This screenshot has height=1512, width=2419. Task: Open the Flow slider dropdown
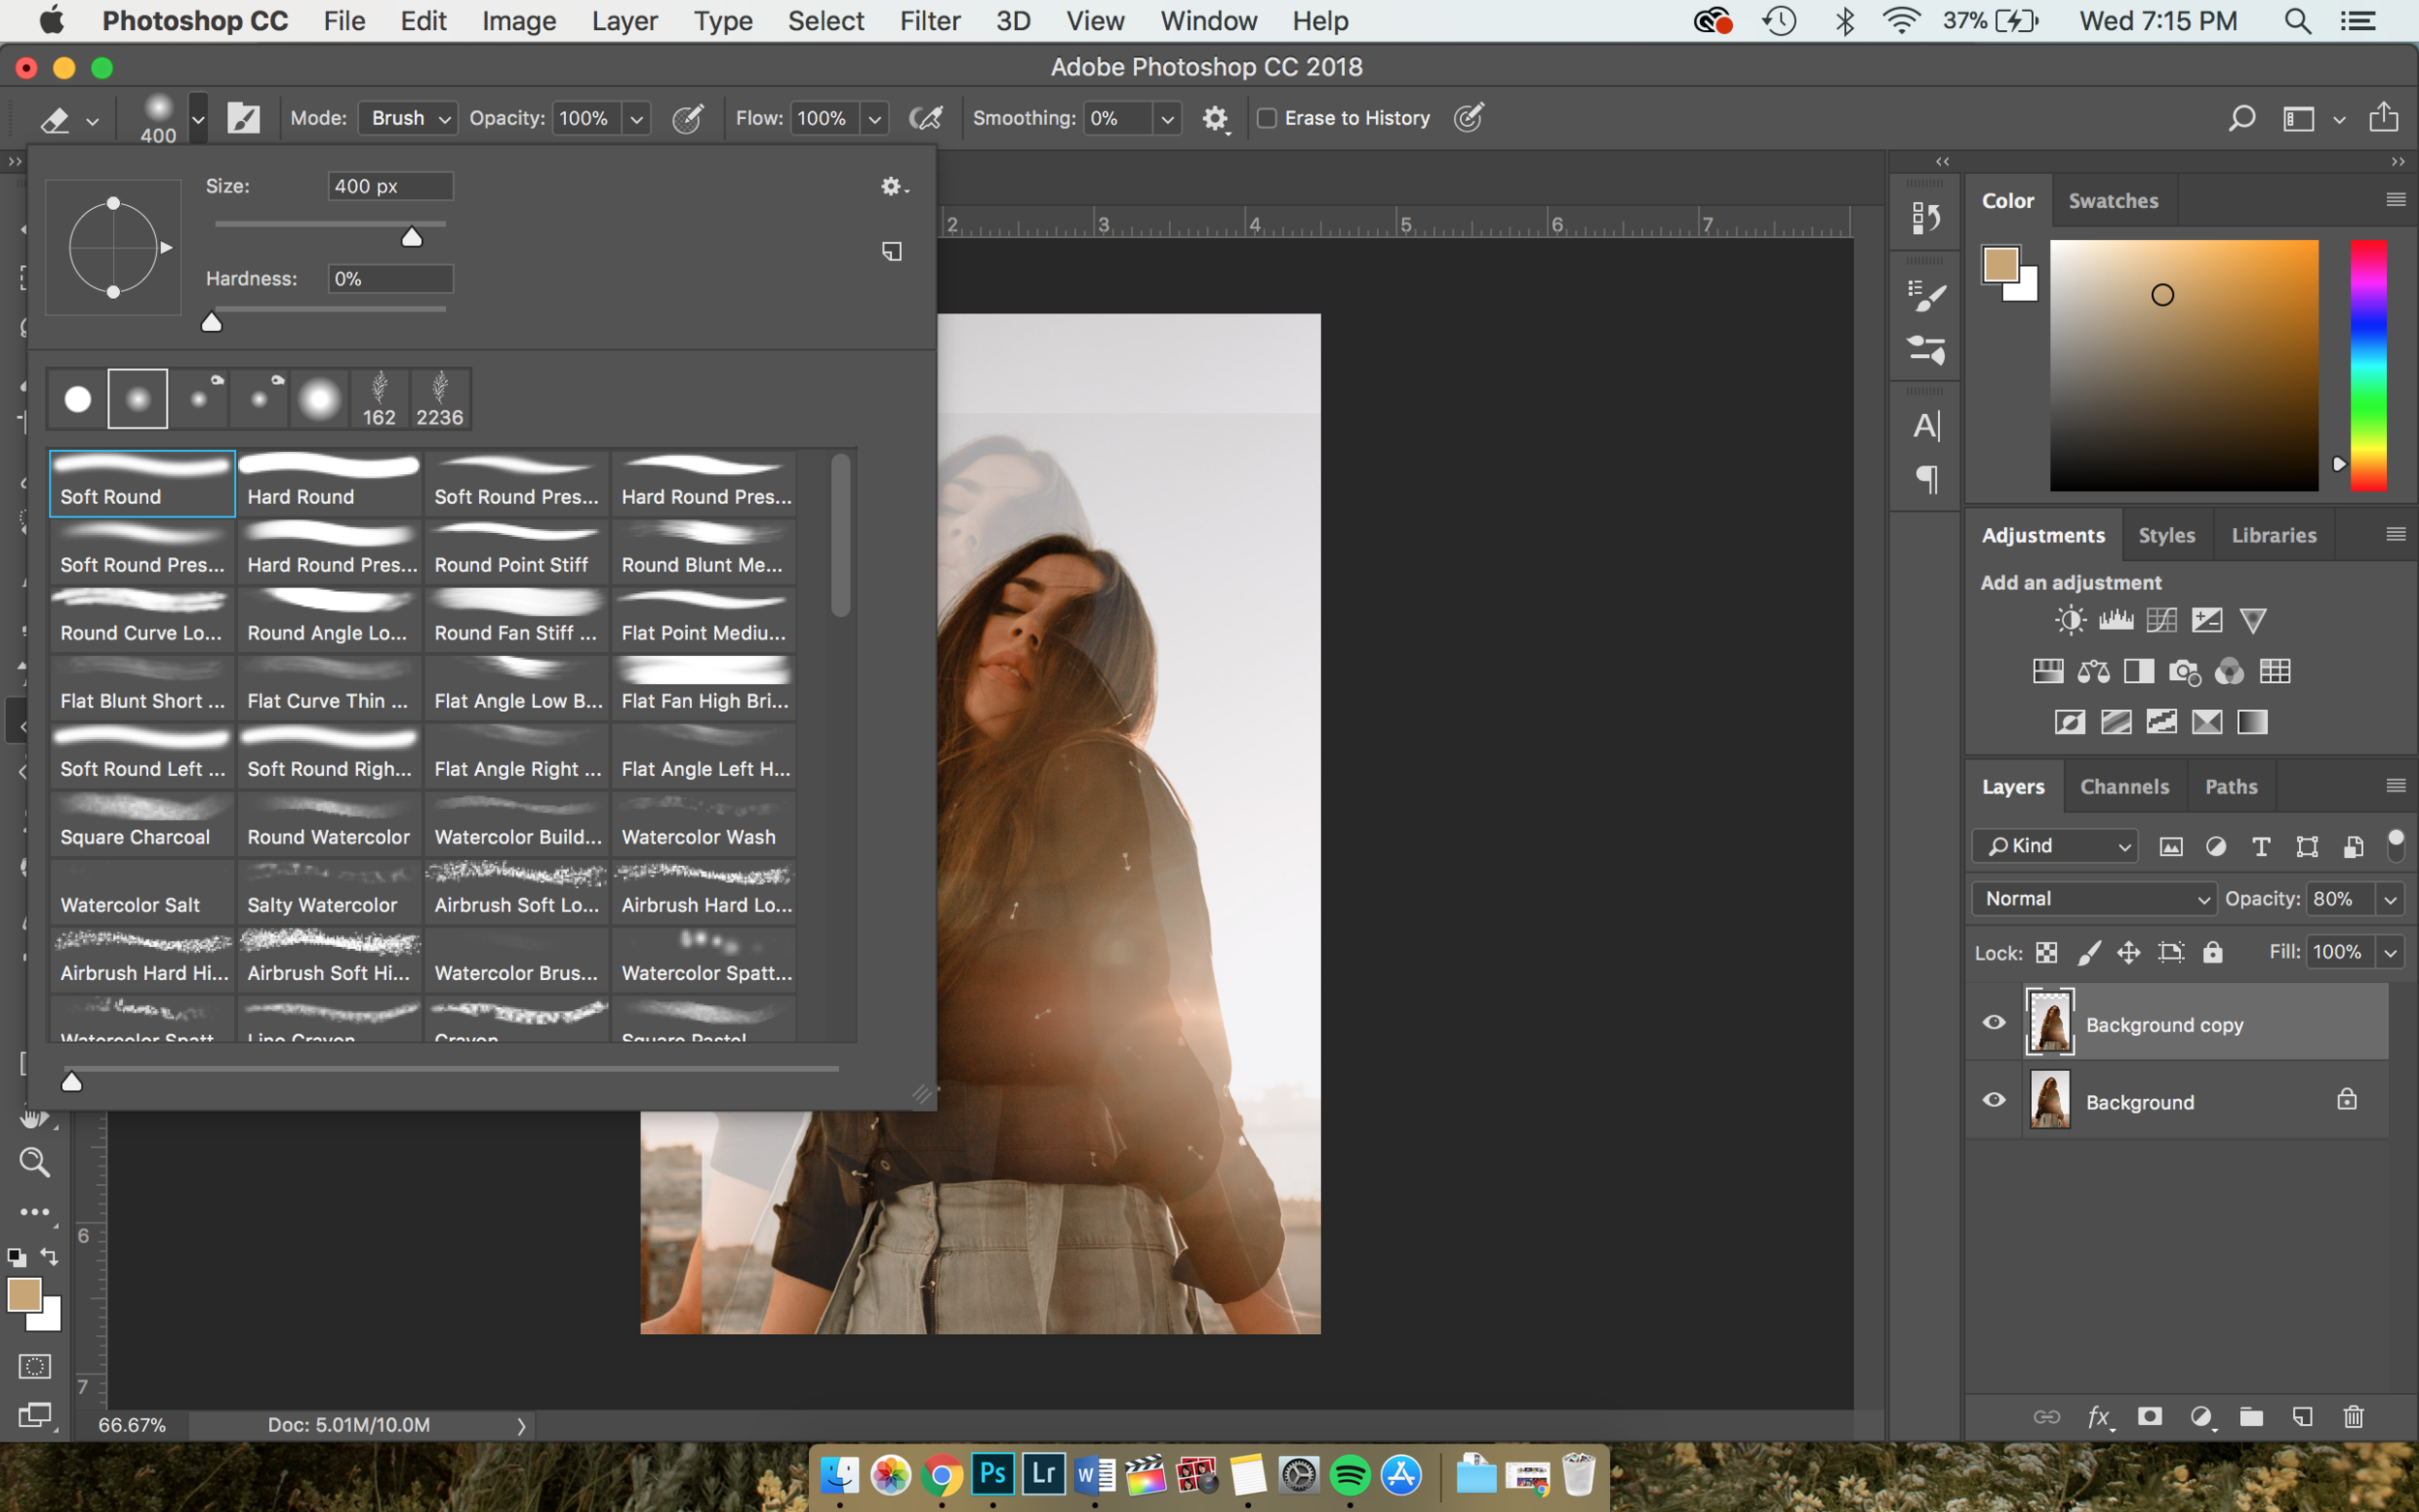[874, 119]
